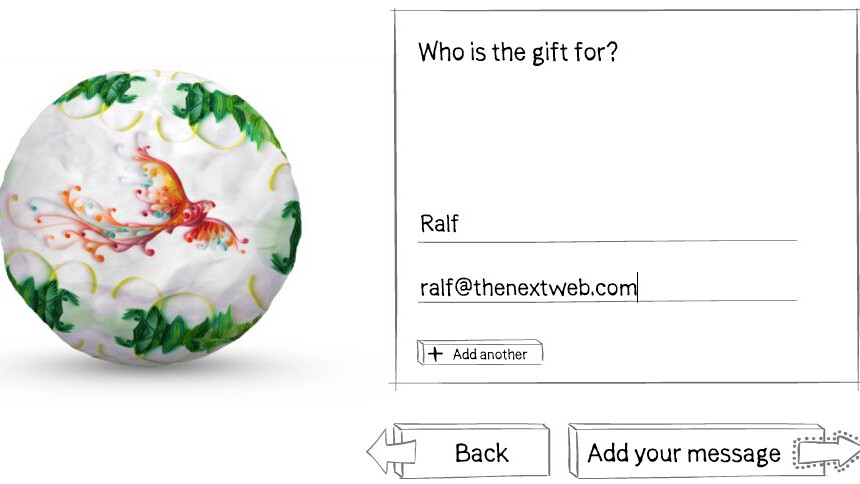Focus the recipient name field containing Ralf
Screen dimensions: 860x484
(x=607, y=224)
